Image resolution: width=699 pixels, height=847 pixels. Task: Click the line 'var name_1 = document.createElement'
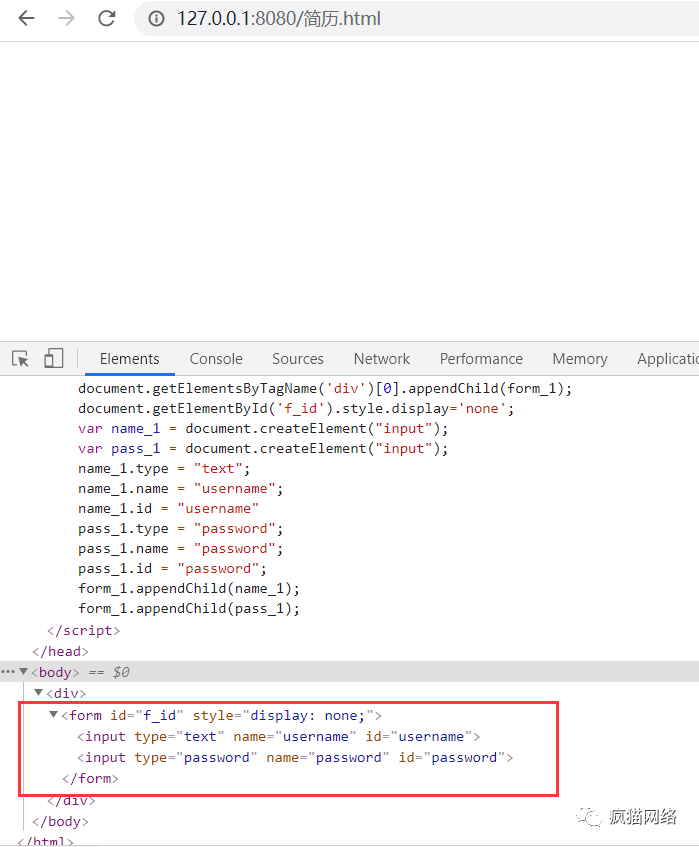click(263, 428)
